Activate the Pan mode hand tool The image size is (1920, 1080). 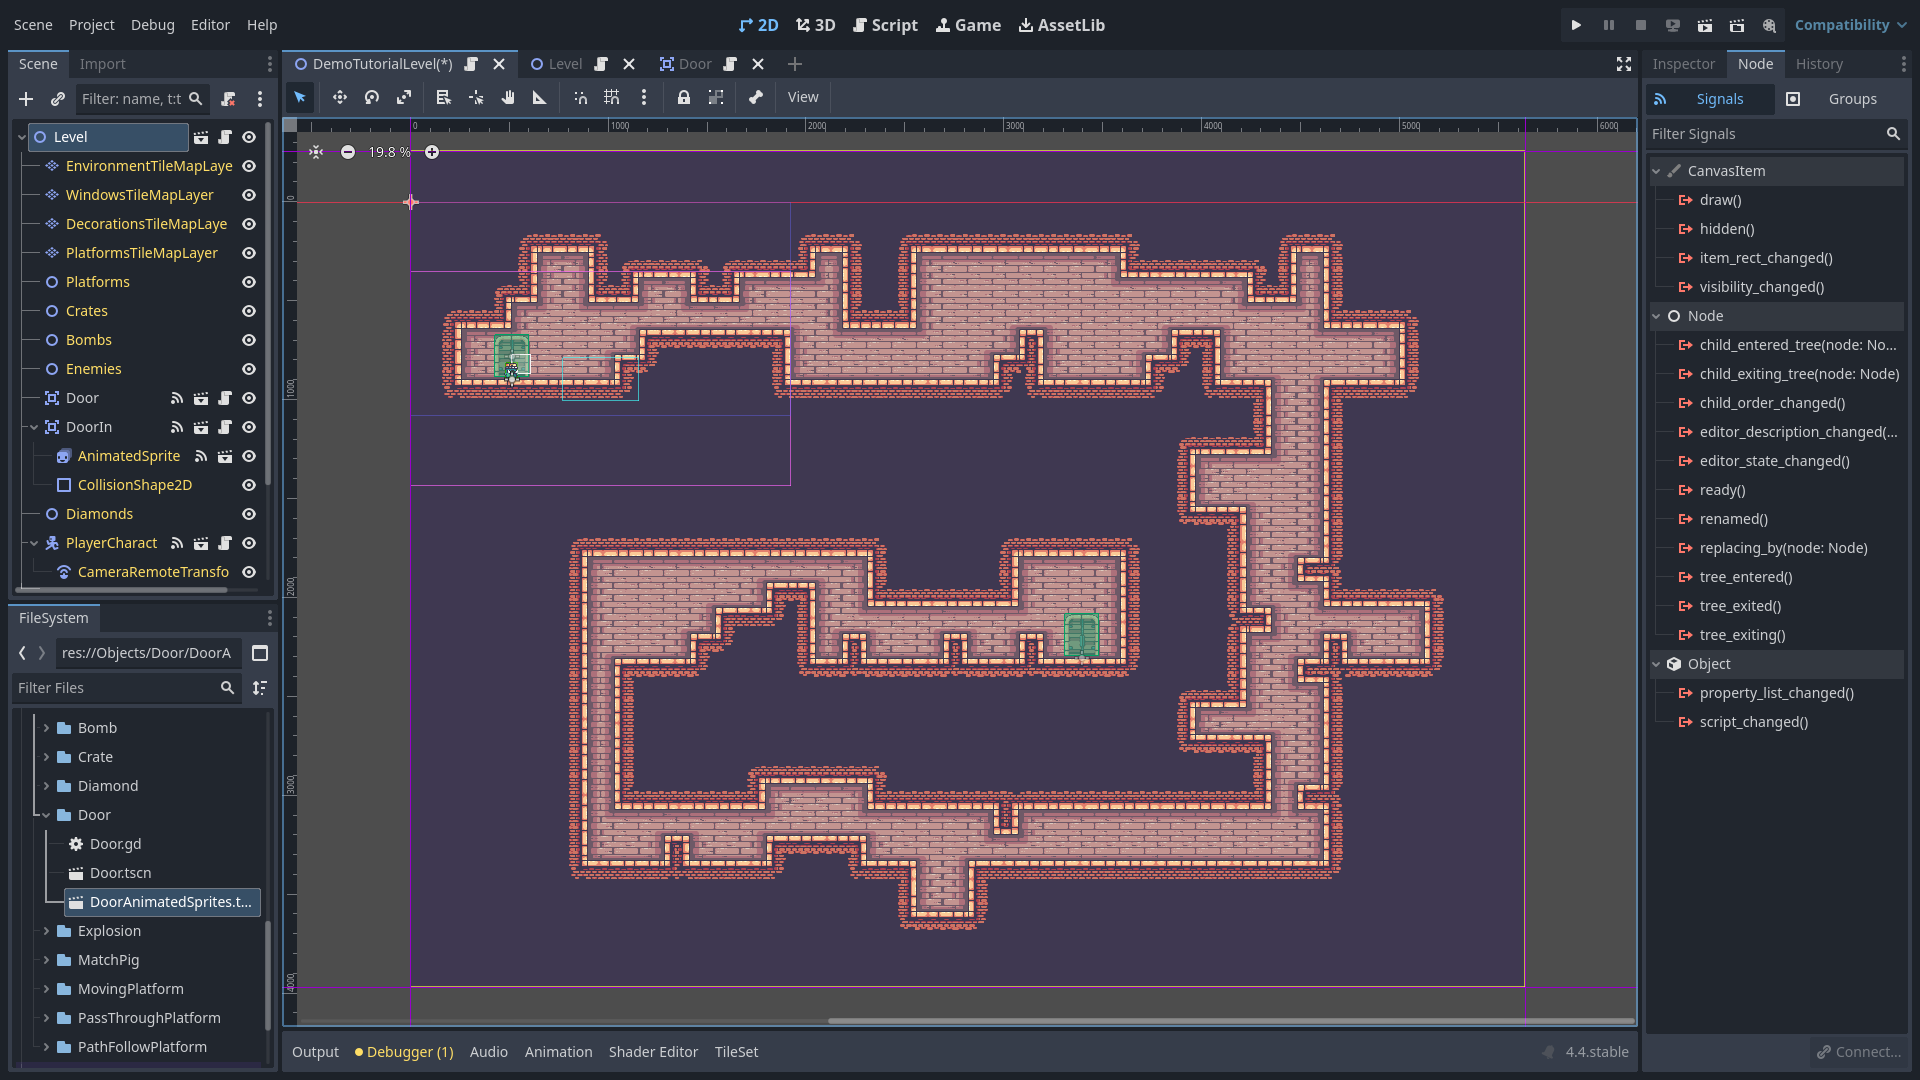[x=508, y=97]
